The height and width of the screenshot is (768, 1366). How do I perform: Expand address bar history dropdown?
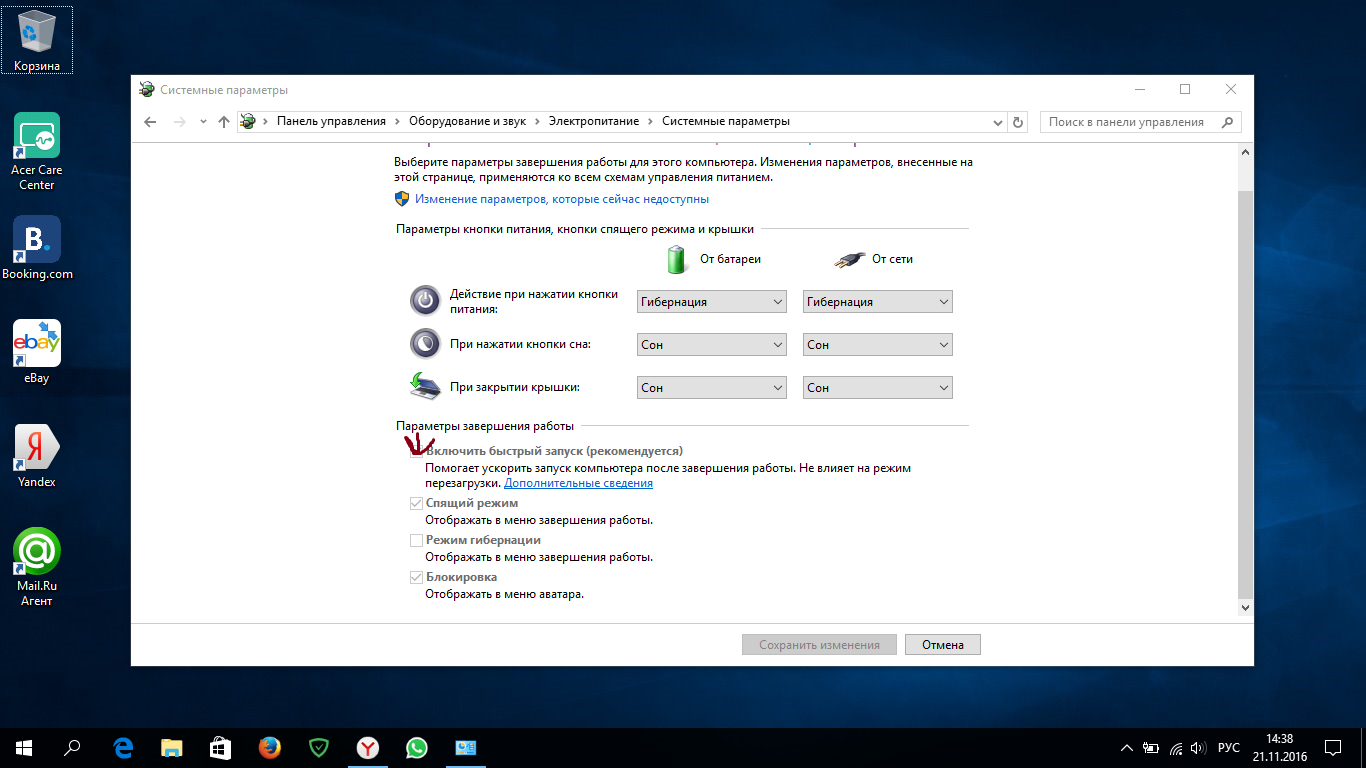tap(997, 122)
